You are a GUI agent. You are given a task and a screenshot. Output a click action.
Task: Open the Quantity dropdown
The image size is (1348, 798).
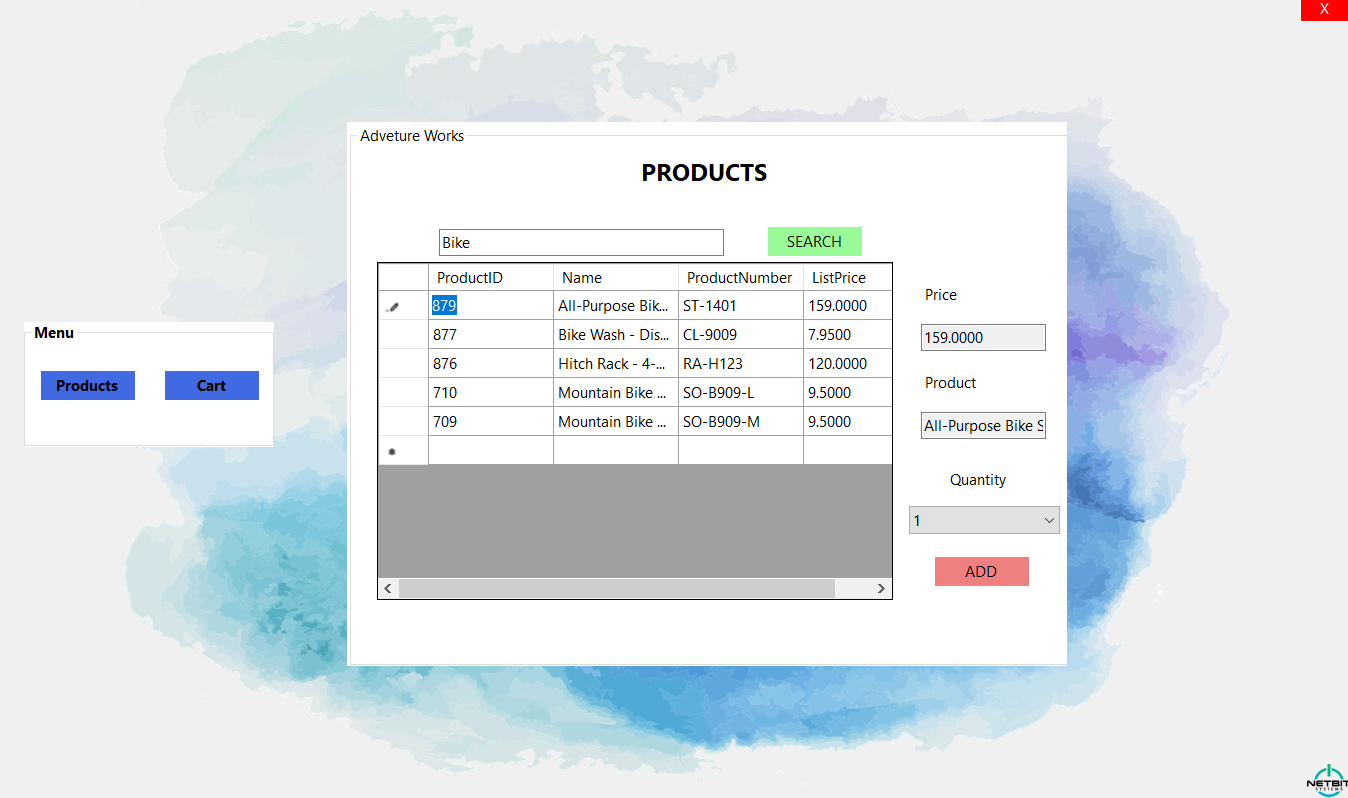pyautogui.click(x=984, y=520)
